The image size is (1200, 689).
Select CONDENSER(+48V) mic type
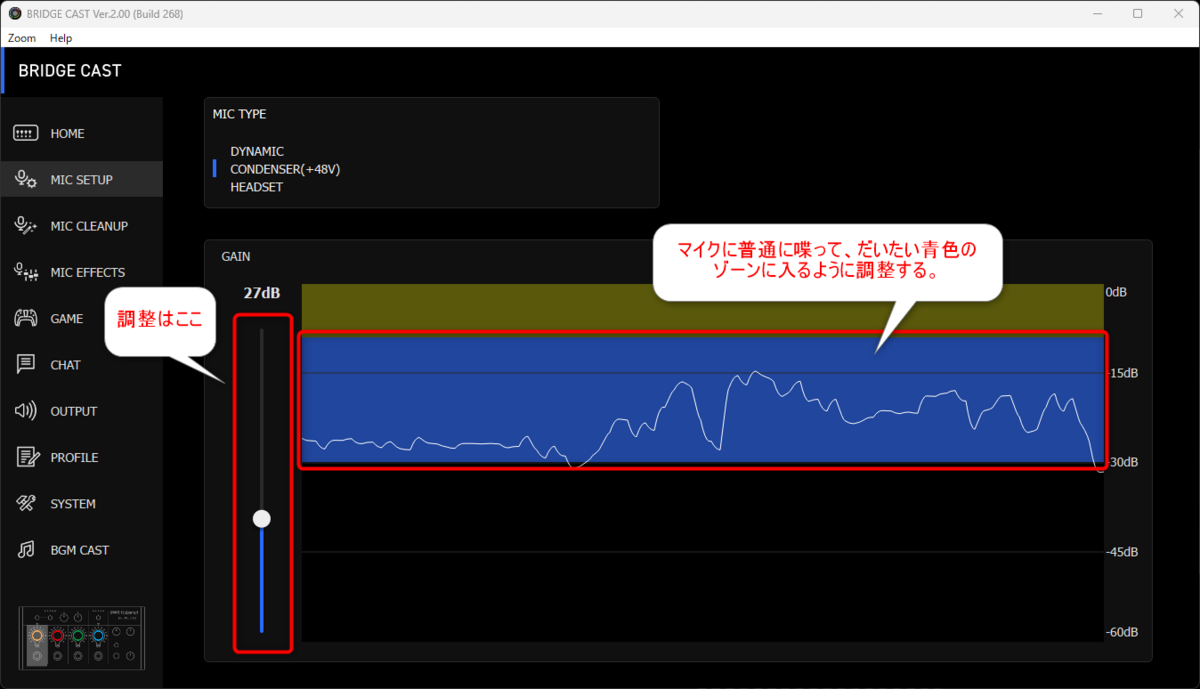[x=285, y=169]
